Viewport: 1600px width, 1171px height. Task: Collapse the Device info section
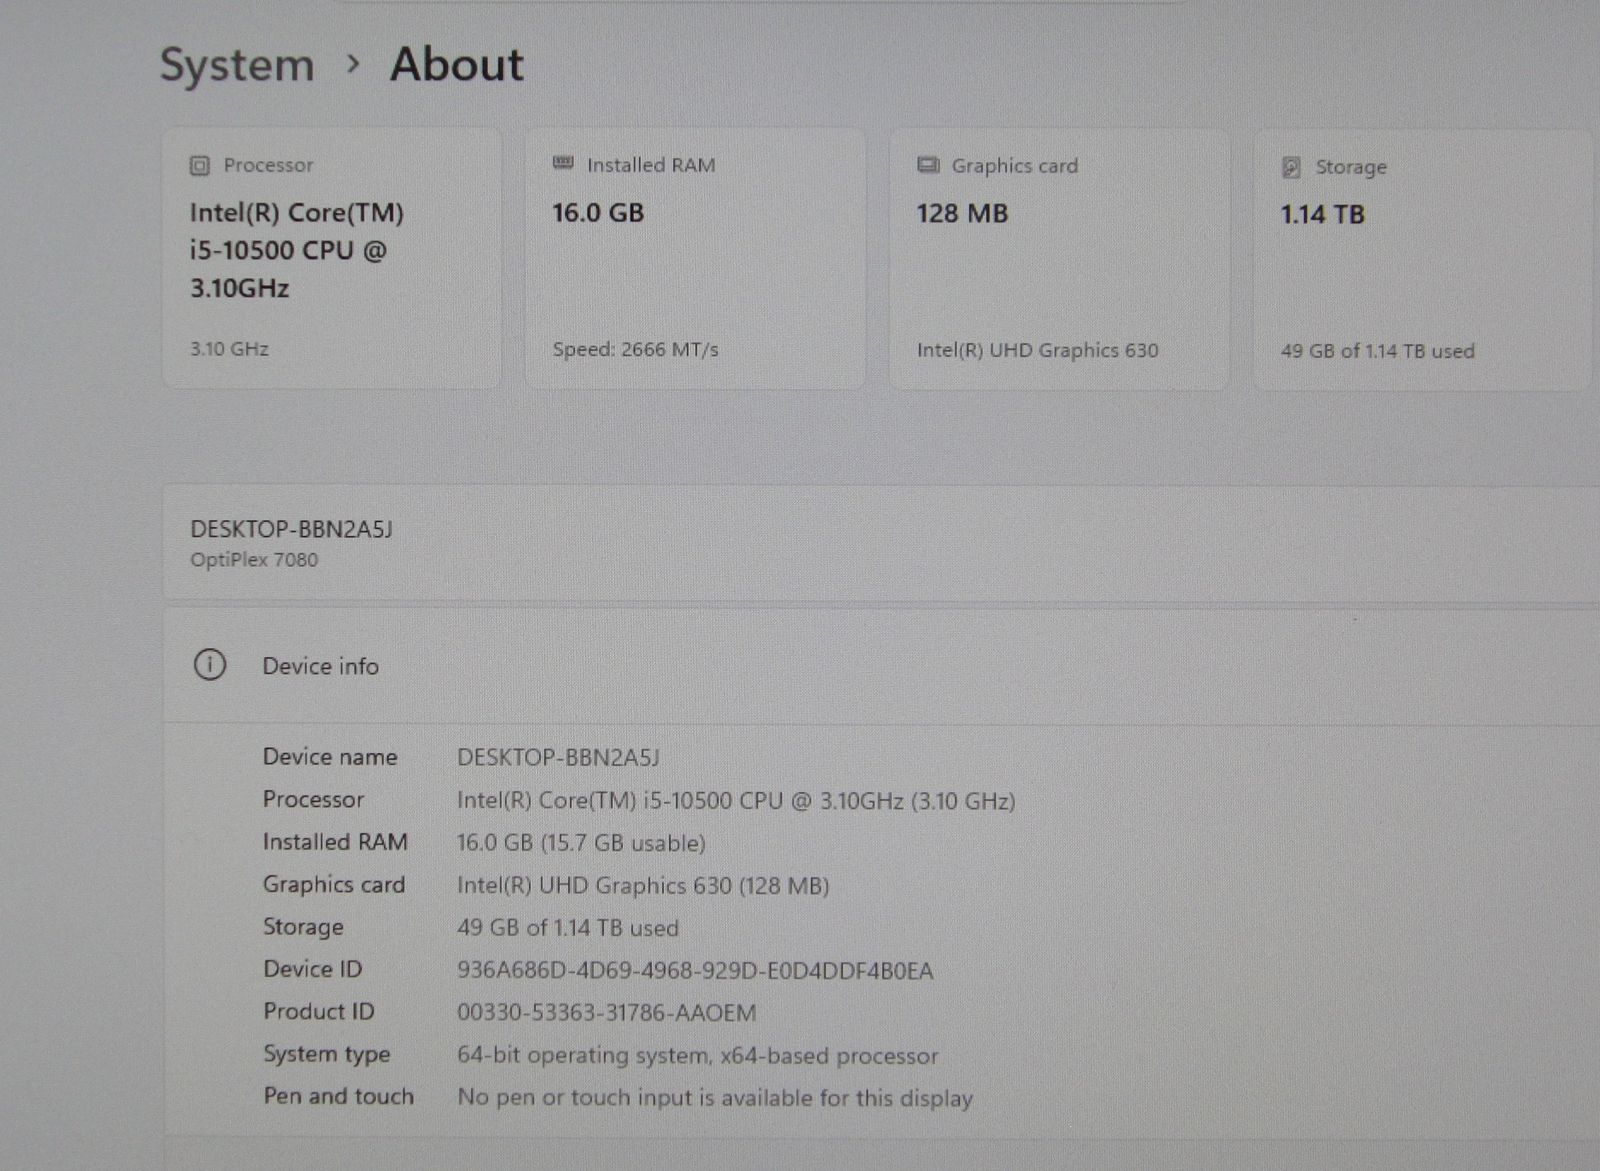click(x=881, y=666)
